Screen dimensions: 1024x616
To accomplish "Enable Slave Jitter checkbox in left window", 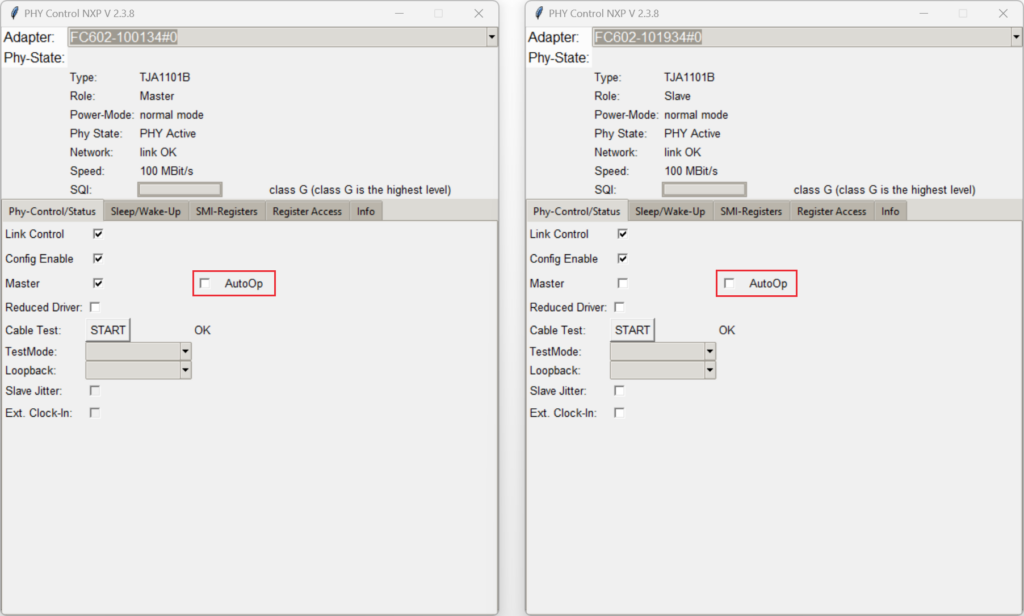I will click(95, 390).
